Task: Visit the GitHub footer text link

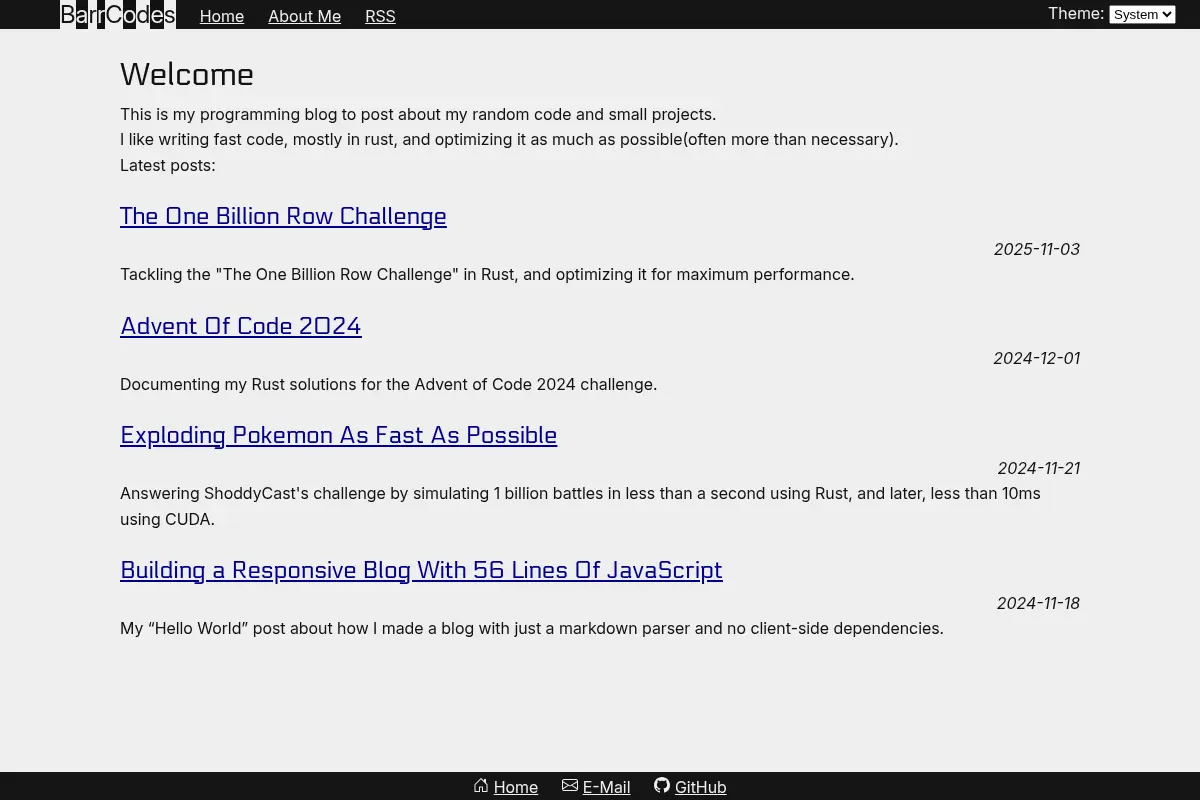Action: point(701,787)
